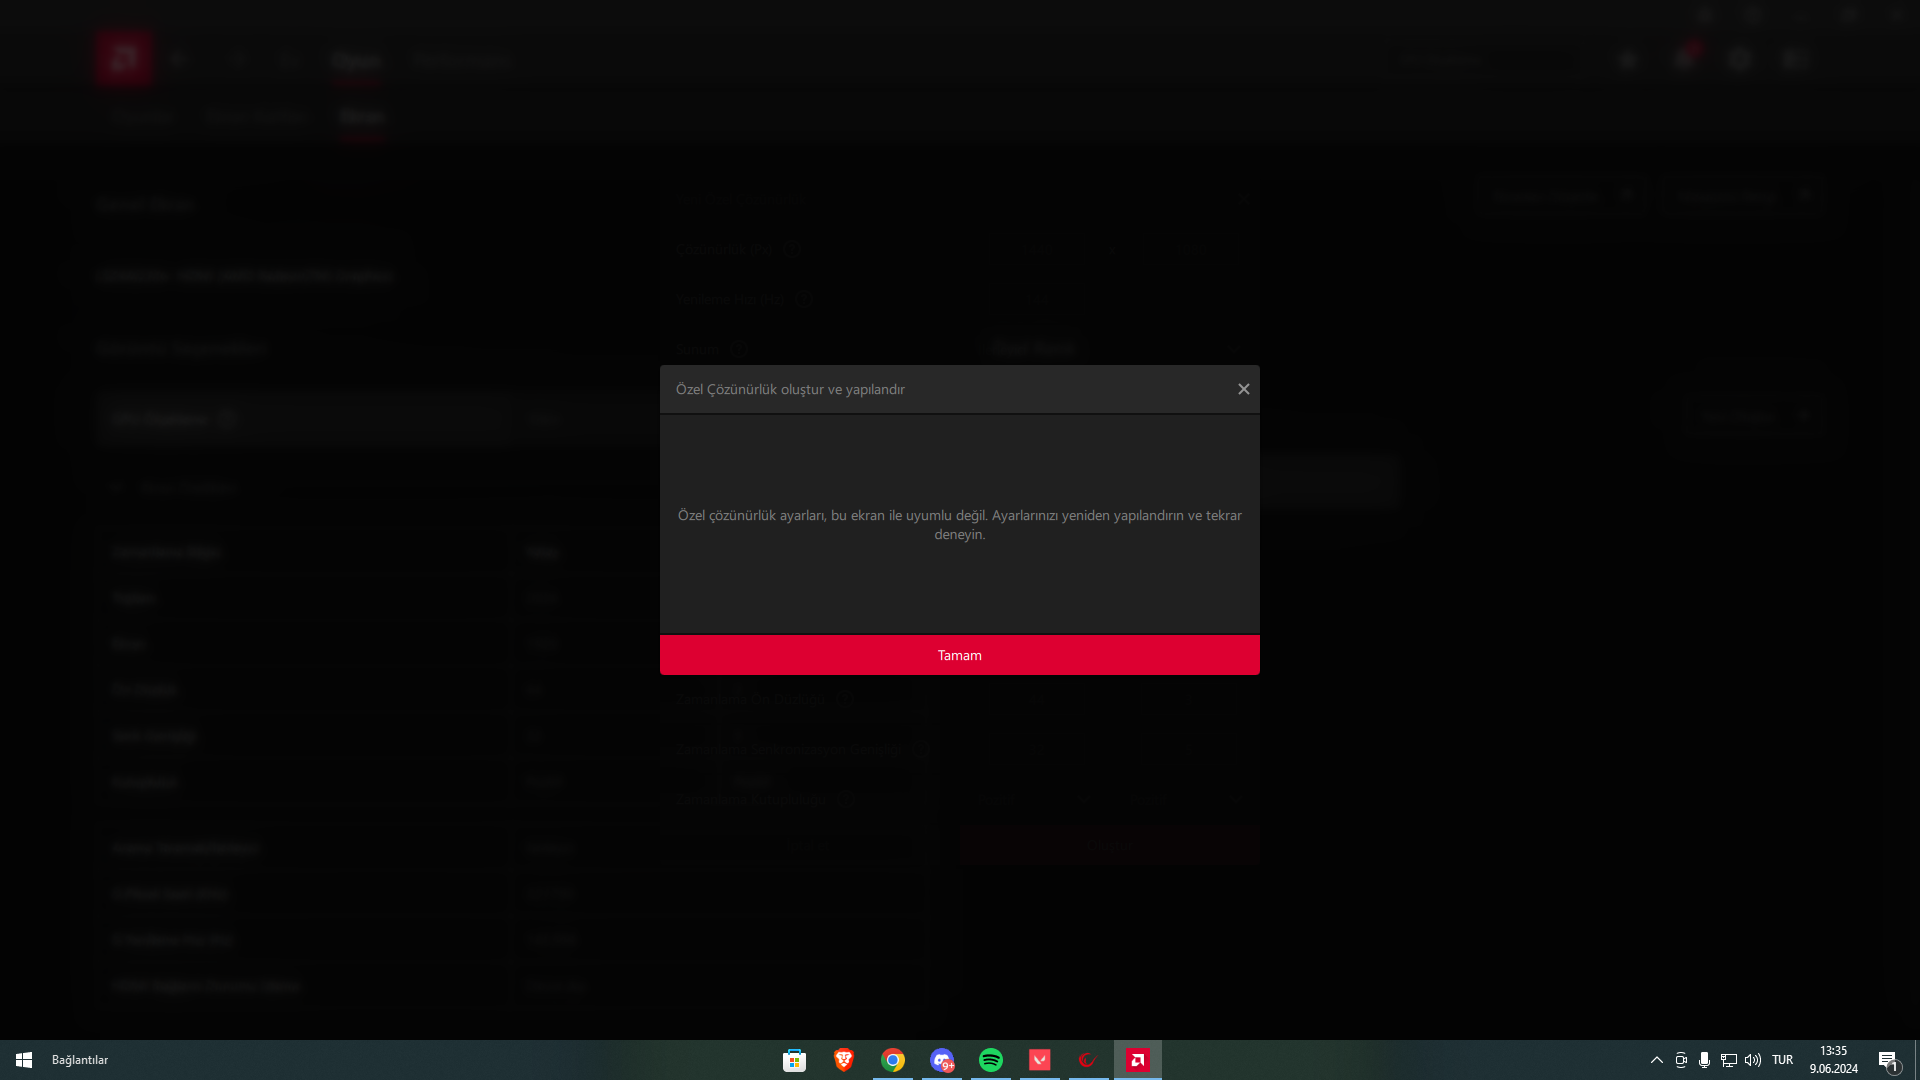Screen dimensions: 1920x1080
Task: Open Microsoft Store from the taskbar
Action: 795,1060
